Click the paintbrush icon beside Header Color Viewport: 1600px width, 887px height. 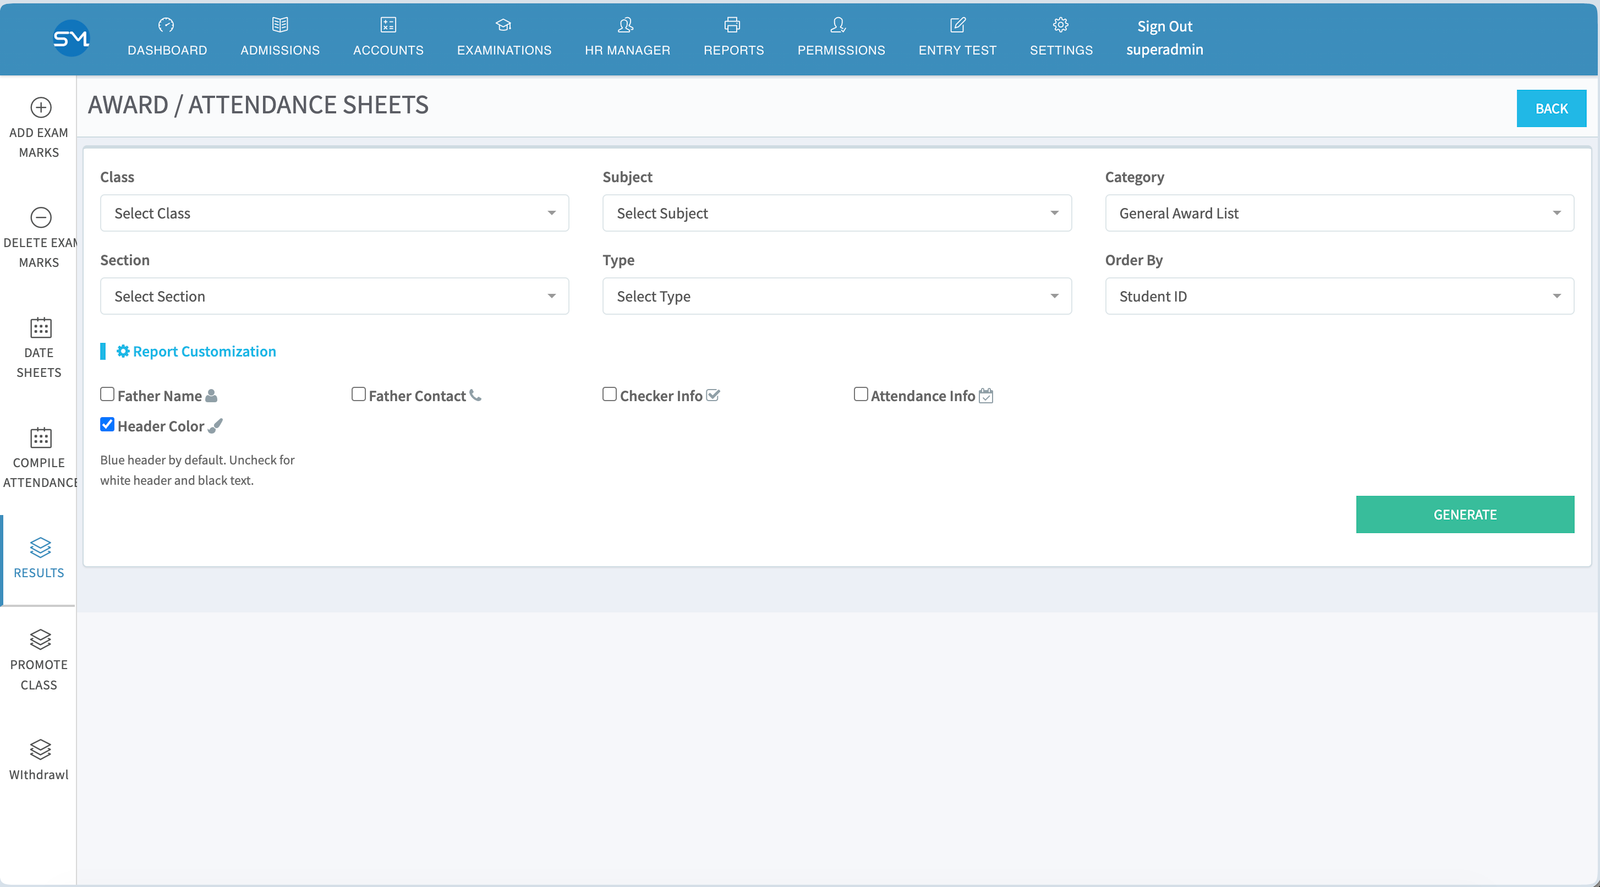pyautogui.click(x=215, y=425)
